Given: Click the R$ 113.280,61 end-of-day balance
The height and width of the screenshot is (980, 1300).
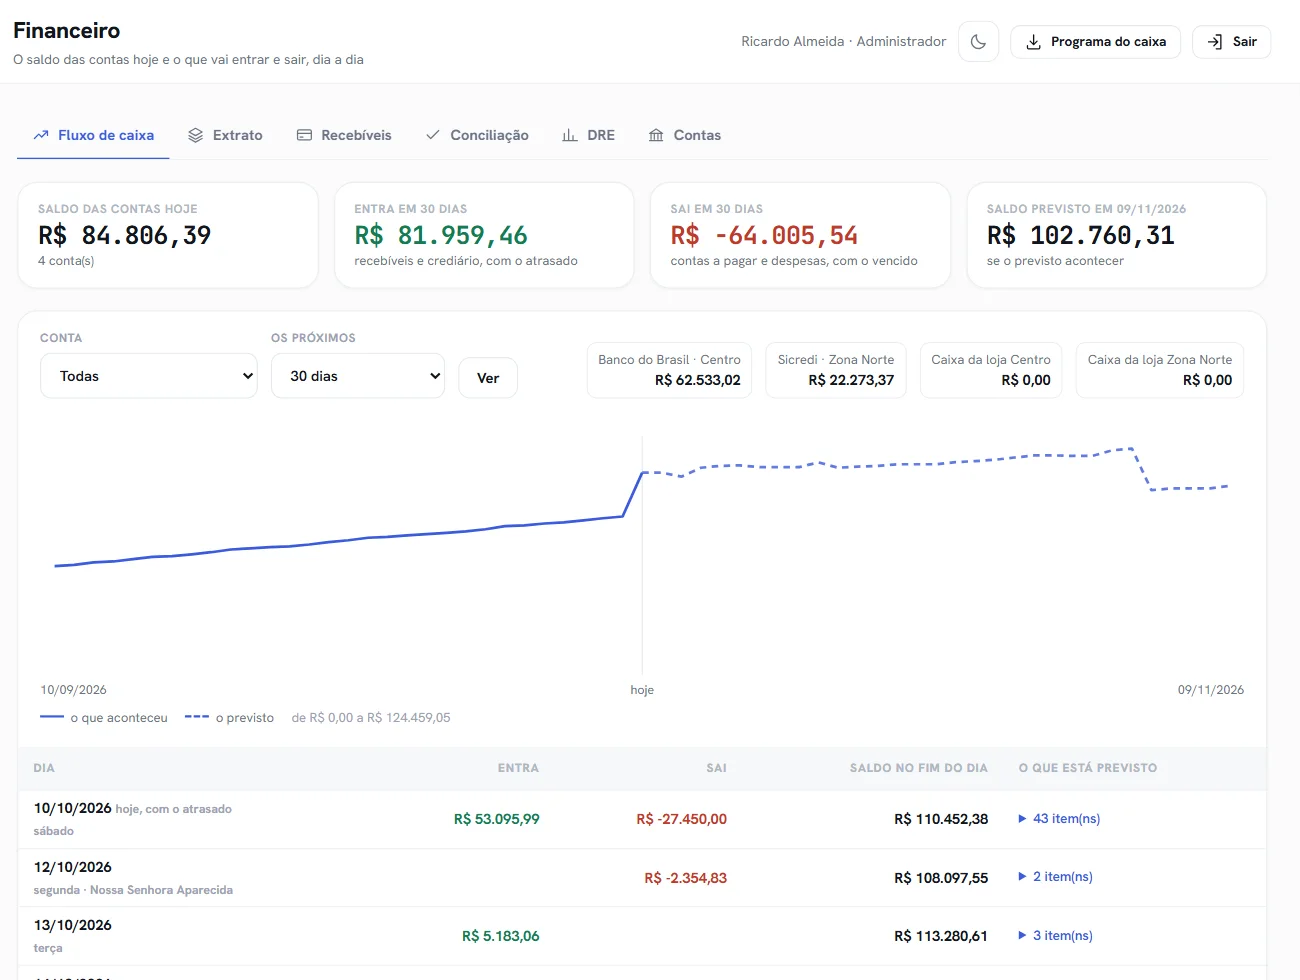Looking at the screenshot, I should coord(941,936).
